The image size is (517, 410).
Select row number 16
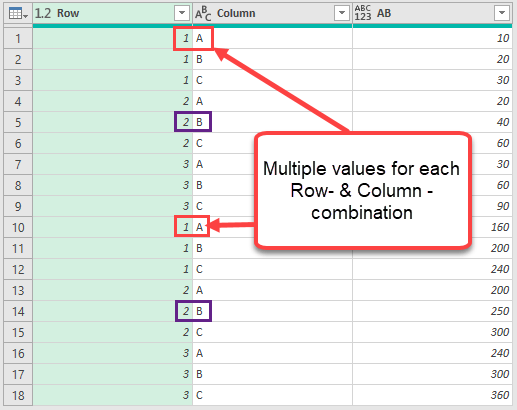(x=18, y=353)
